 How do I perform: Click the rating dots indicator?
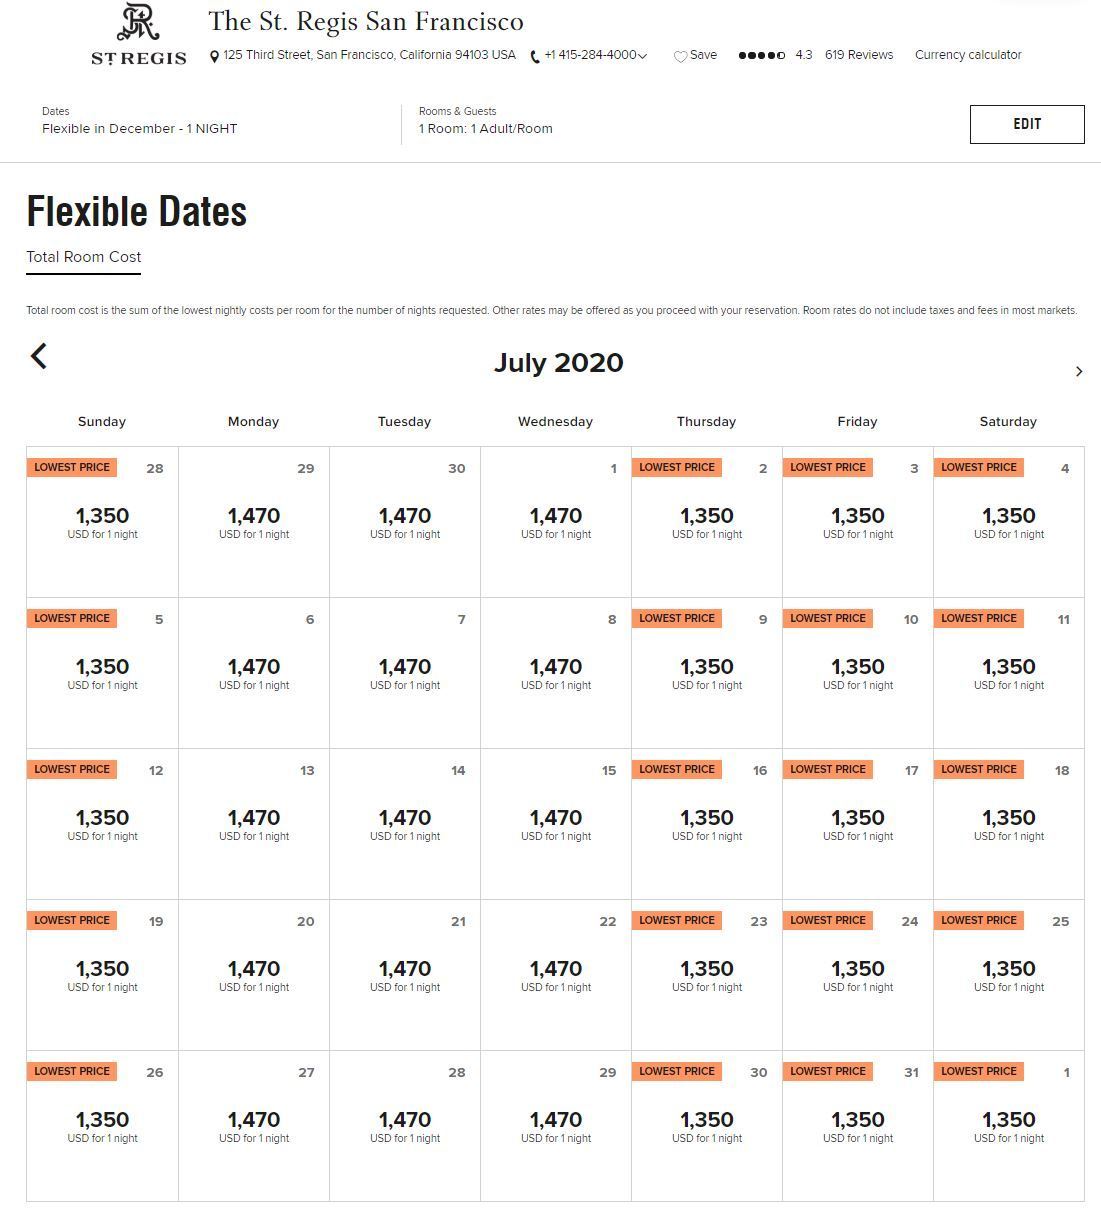pyautogui.click(x=761, y=55)
